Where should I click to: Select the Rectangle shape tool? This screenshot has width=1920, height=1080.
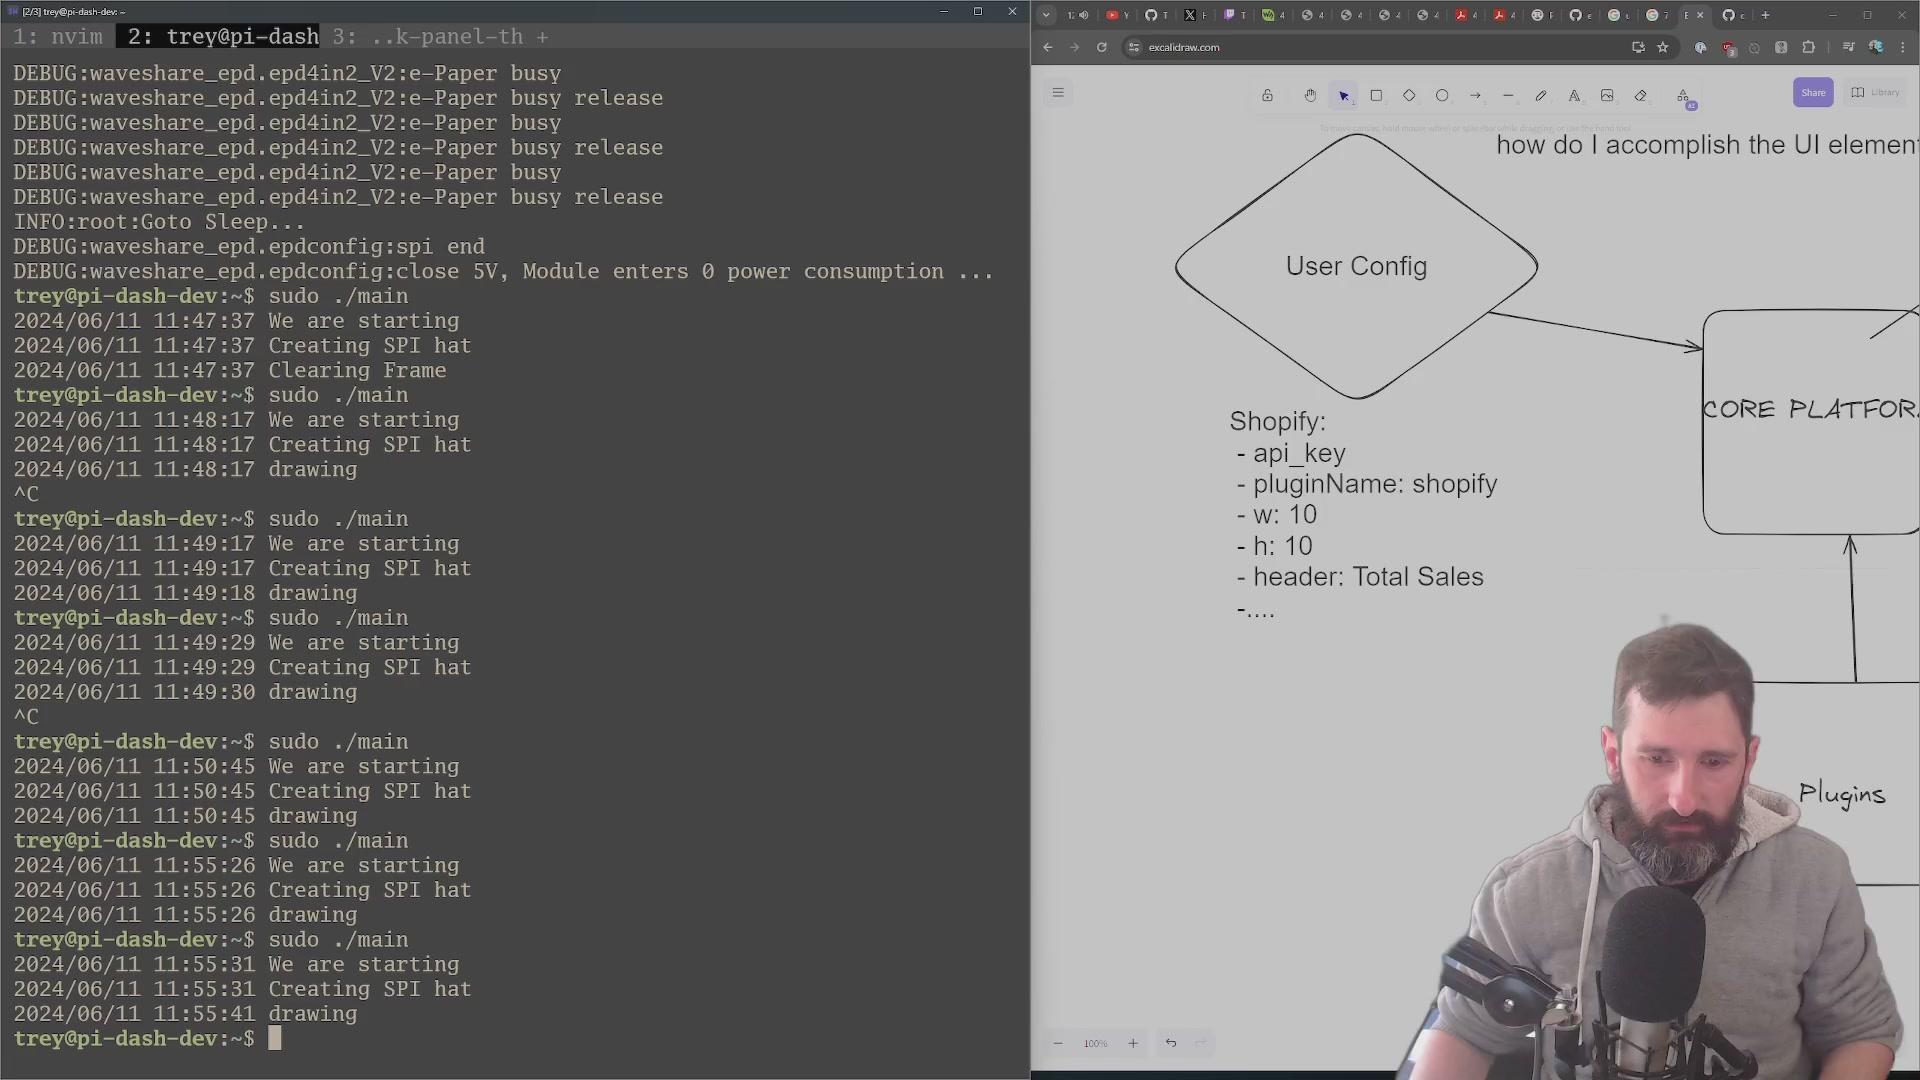(1376, 96)
